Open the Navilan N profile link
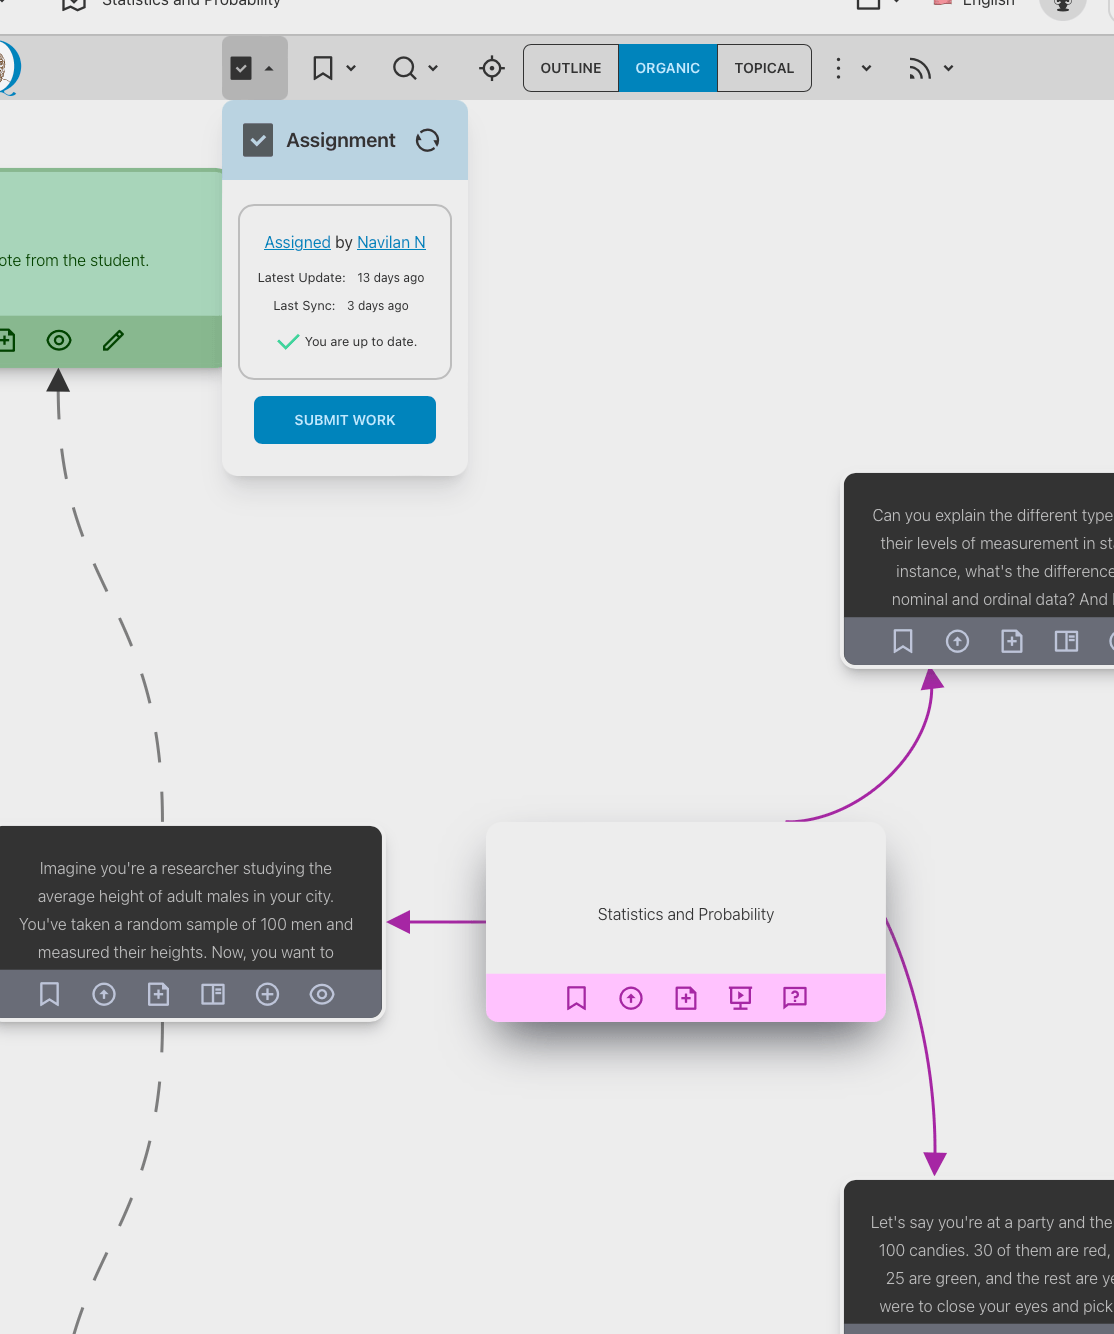 pyautogui.click(x=391, y=242)
